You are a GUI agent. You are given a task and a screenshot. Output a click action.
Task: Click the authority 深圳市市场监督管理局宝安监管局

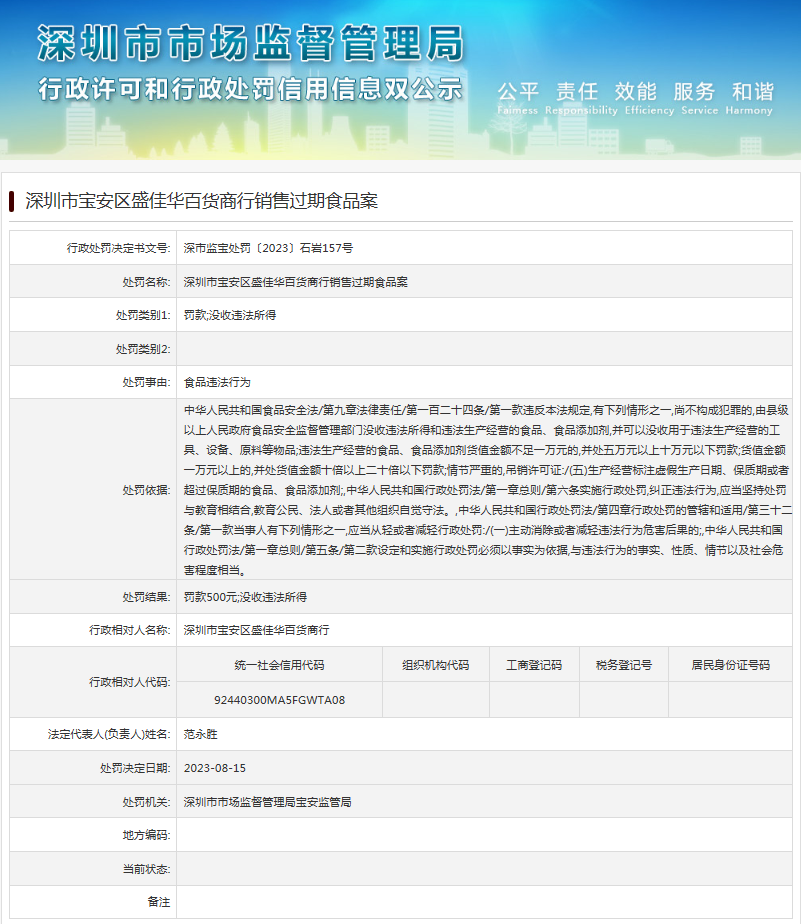coord(267,802)
